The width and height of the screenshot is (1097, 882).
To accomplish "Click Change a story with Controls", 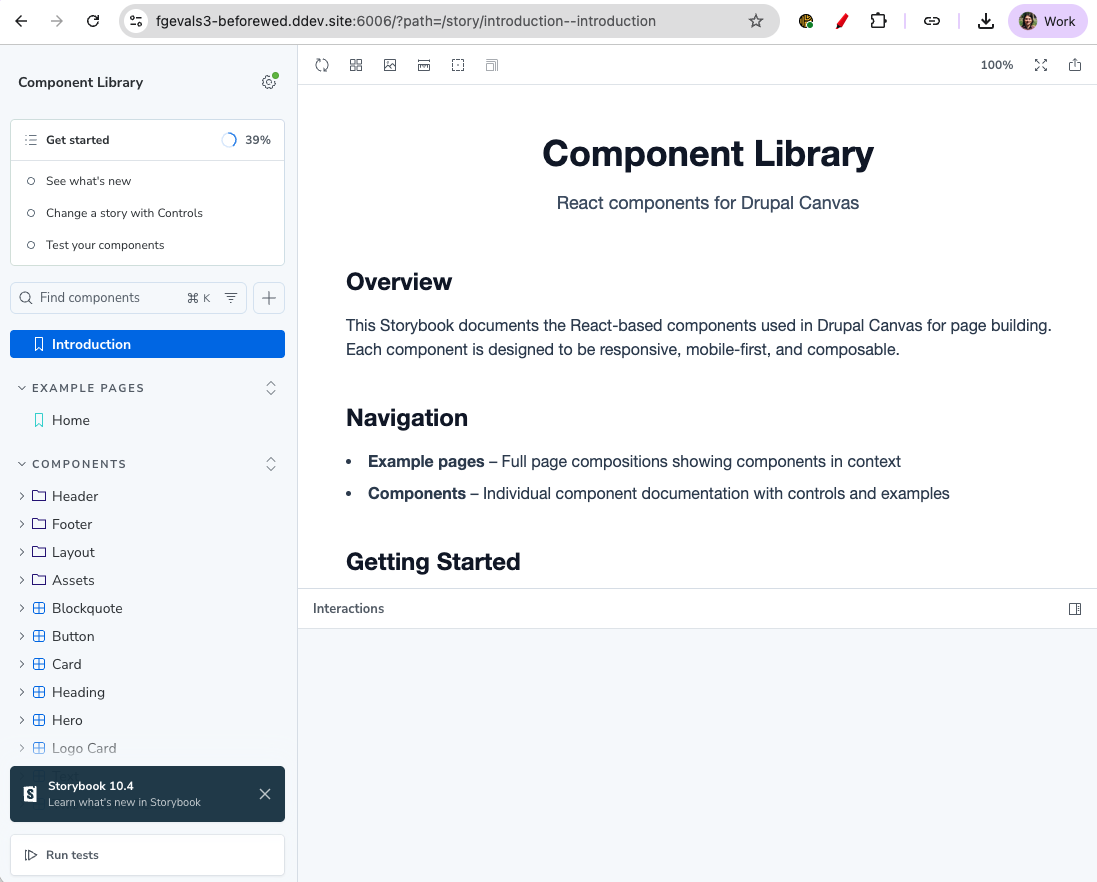I will [125, 213].
